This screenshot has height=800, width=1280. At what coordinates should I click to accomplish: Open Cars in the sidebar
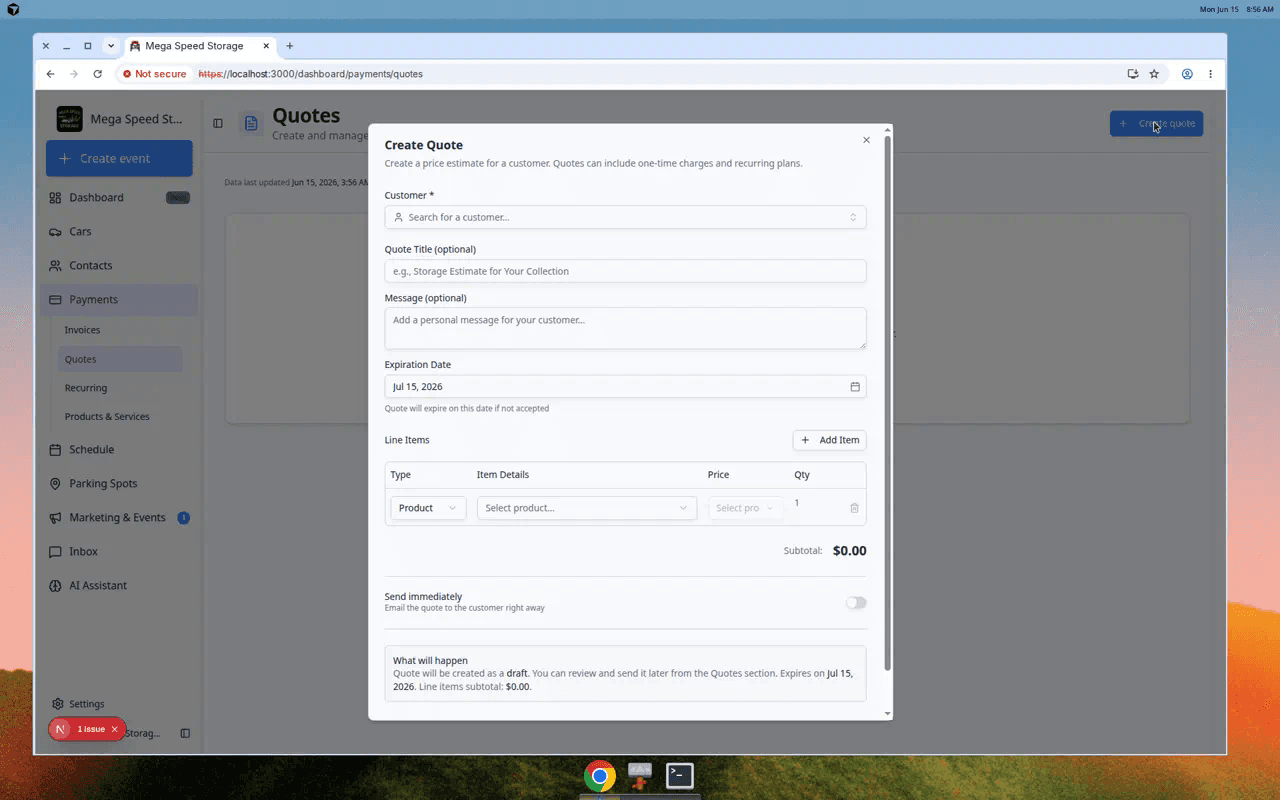tap(119, 232)
